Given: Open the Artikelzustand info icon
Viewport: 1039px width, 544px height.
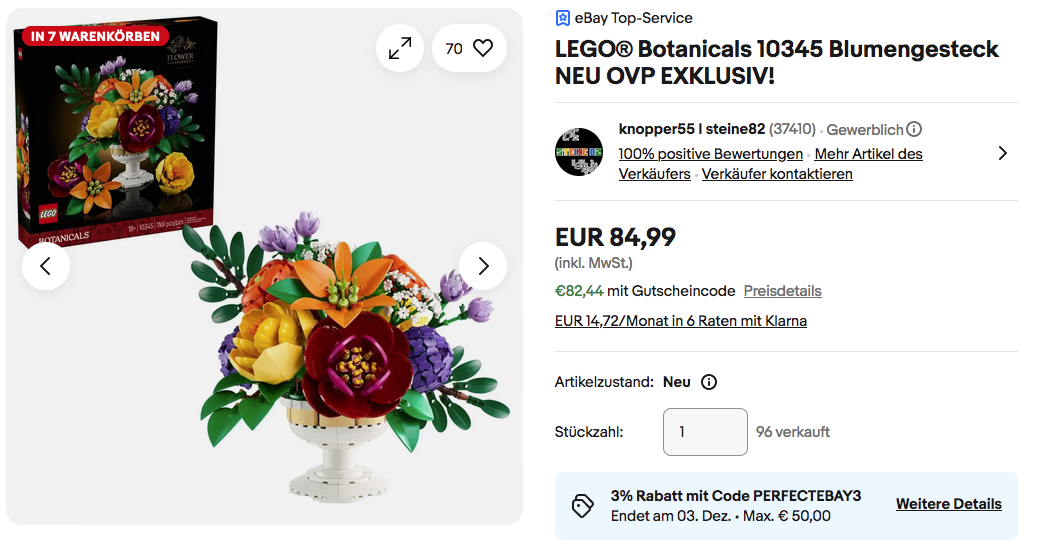Looking at the screenshot, I should click(x=709, y=382).
